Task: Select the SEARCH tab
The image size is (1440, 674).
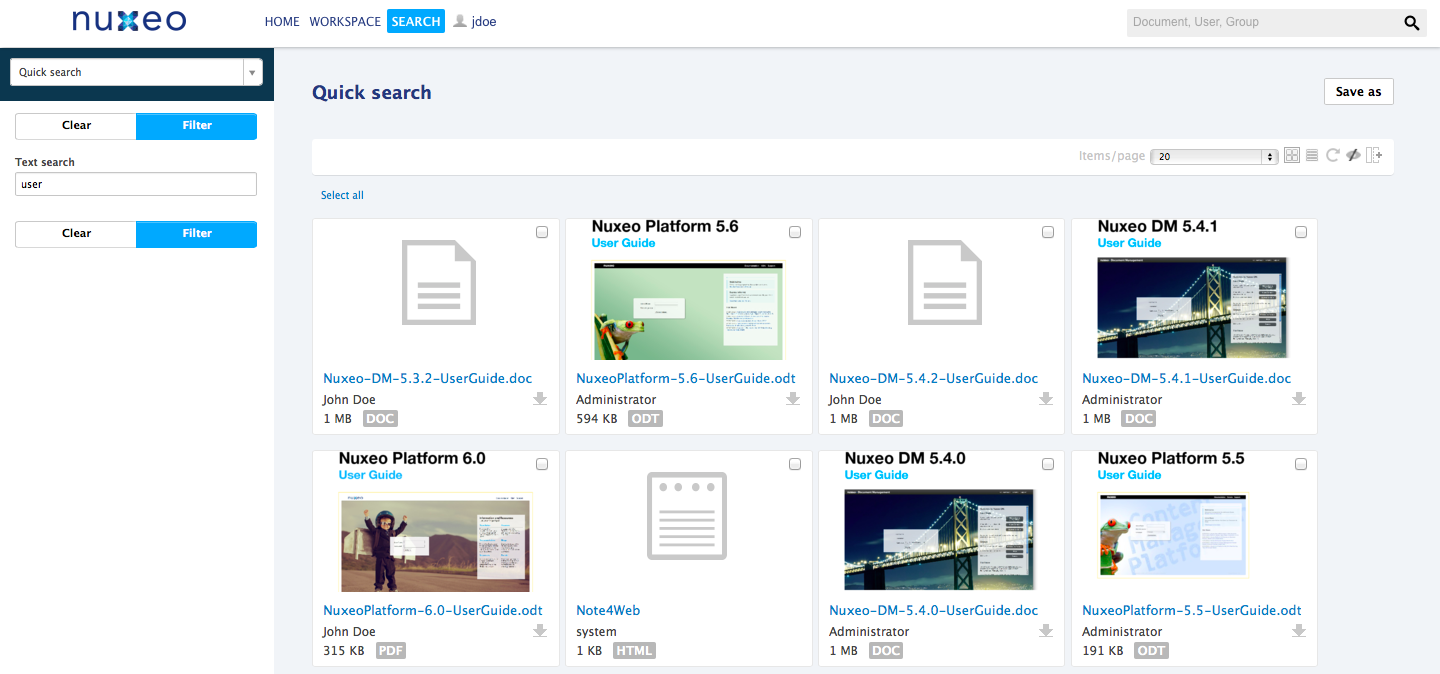Action: 416,21
